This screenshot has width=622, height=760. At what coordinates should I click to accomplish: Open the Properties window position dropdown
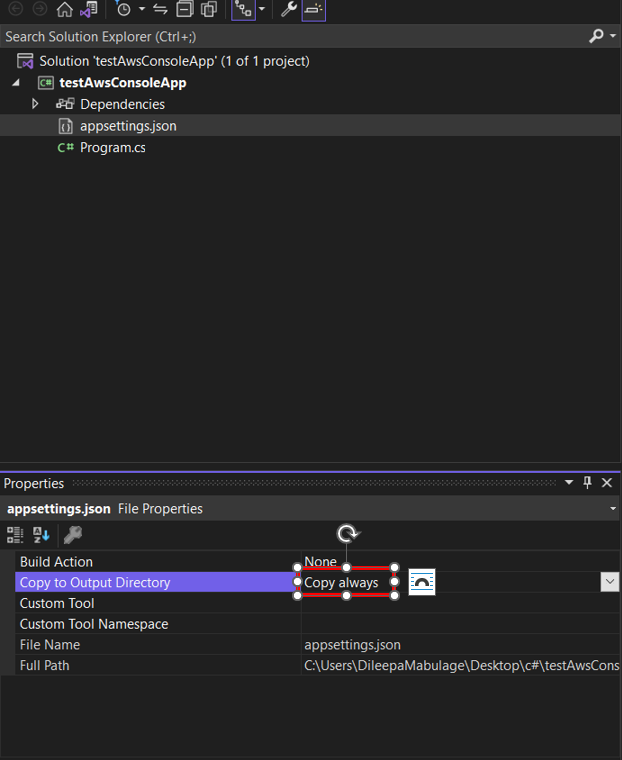pyautogui.click(x=569, y=482)
